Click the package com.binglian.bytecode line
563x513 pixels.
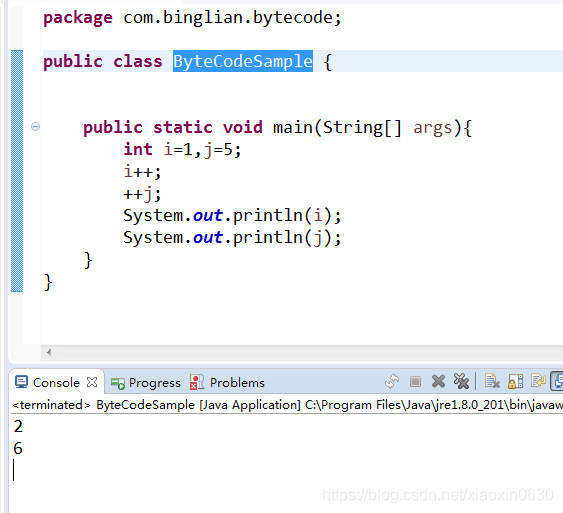[192, 18]
